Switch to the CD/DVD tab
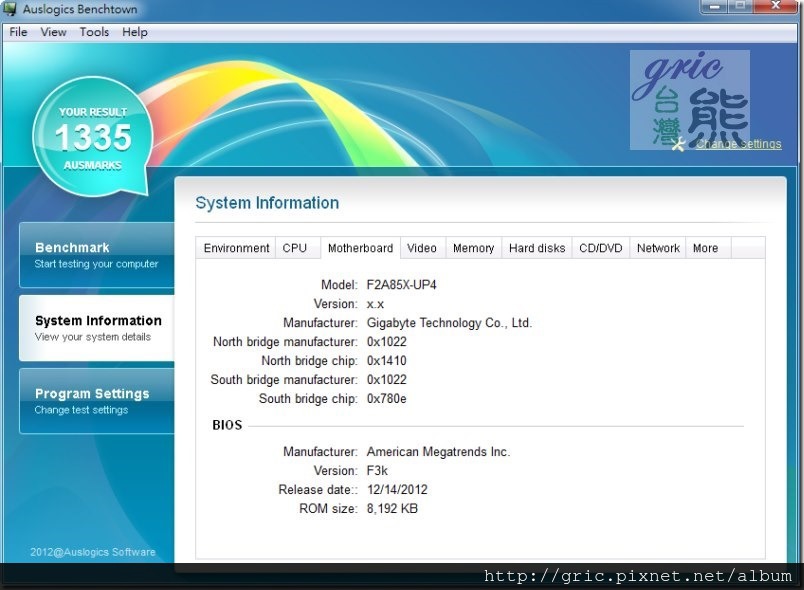 coord(601,248)
